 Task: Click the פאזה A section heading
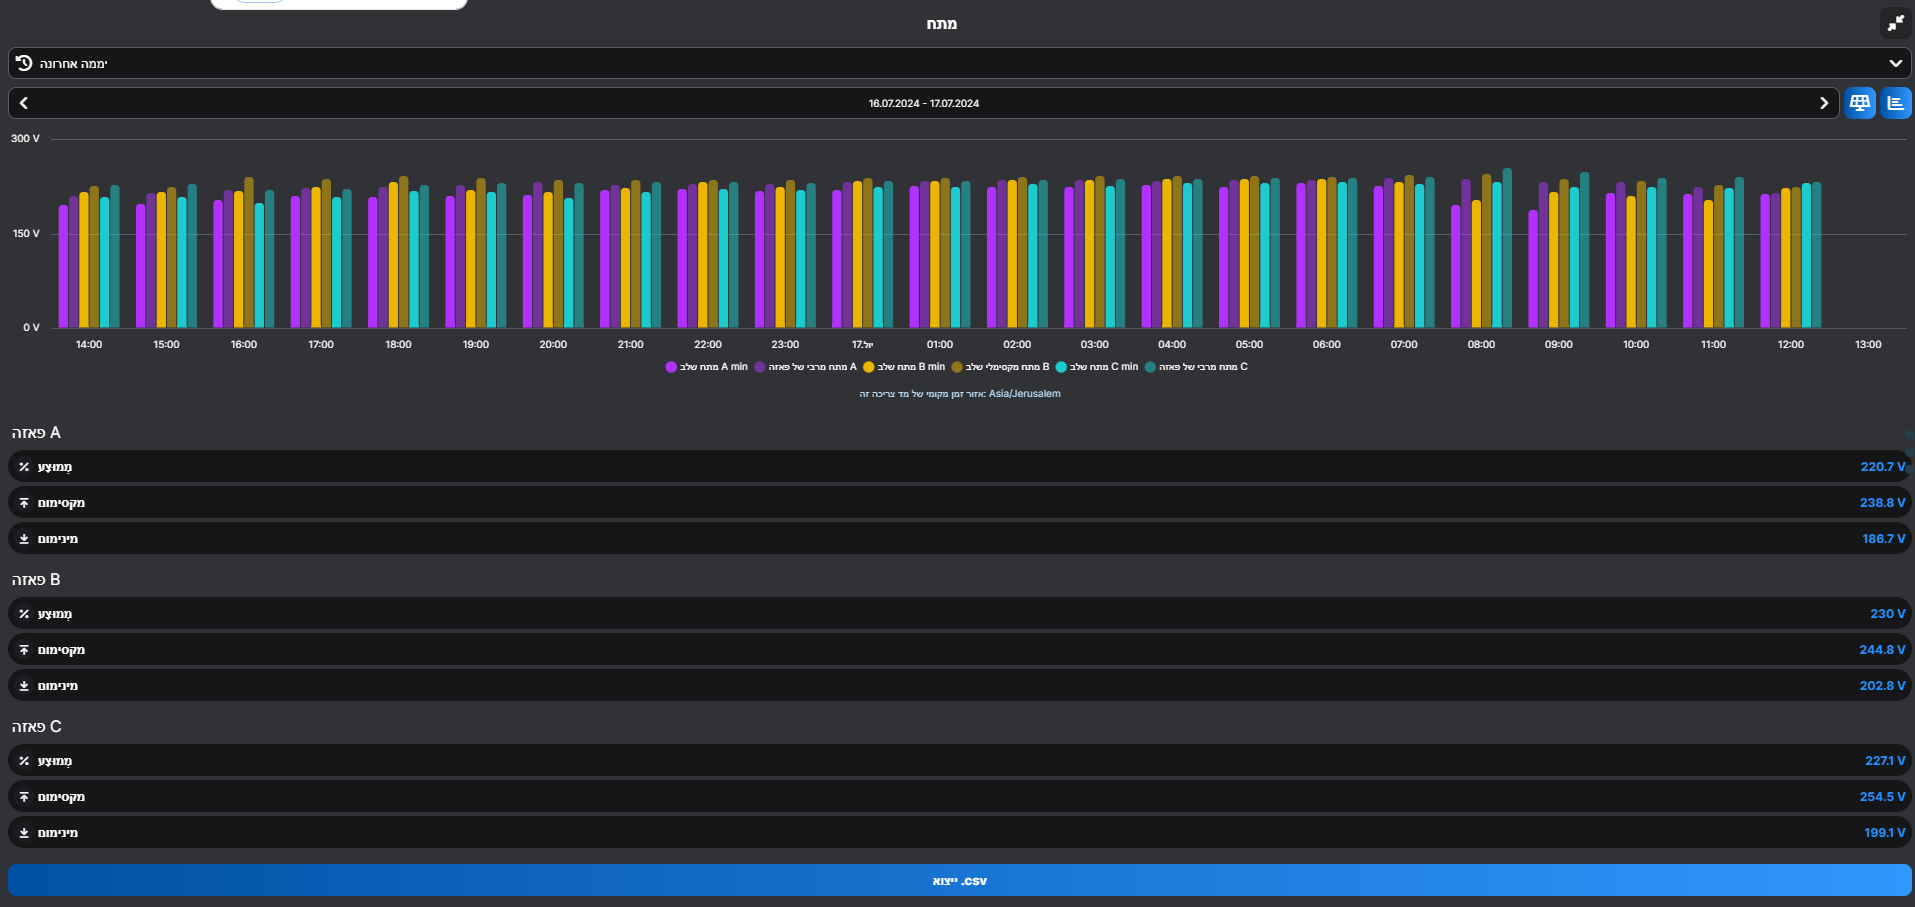tap(36, 433)
